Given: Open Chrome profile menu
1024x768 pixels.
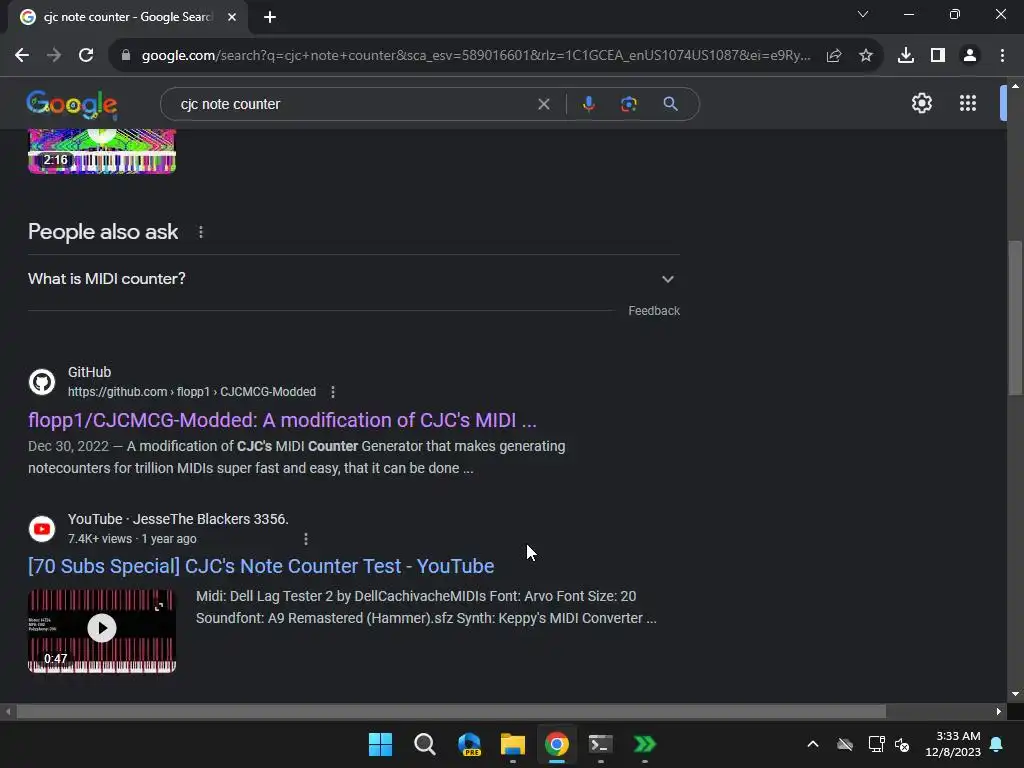Looking at the screenshot, I should pyautogui.click(x=970, y=56).
